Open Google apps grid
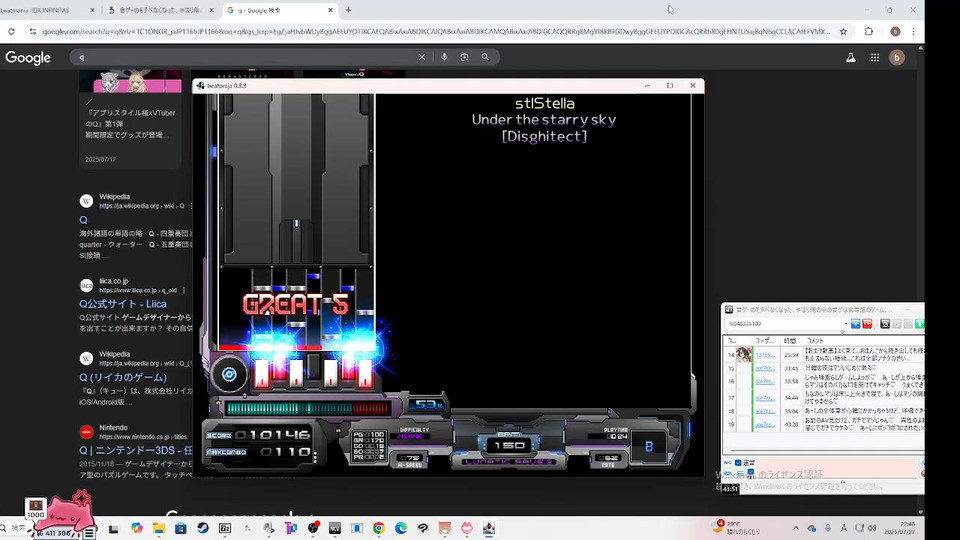The width and height of the screenshot is (960, 540). (874, 58)
